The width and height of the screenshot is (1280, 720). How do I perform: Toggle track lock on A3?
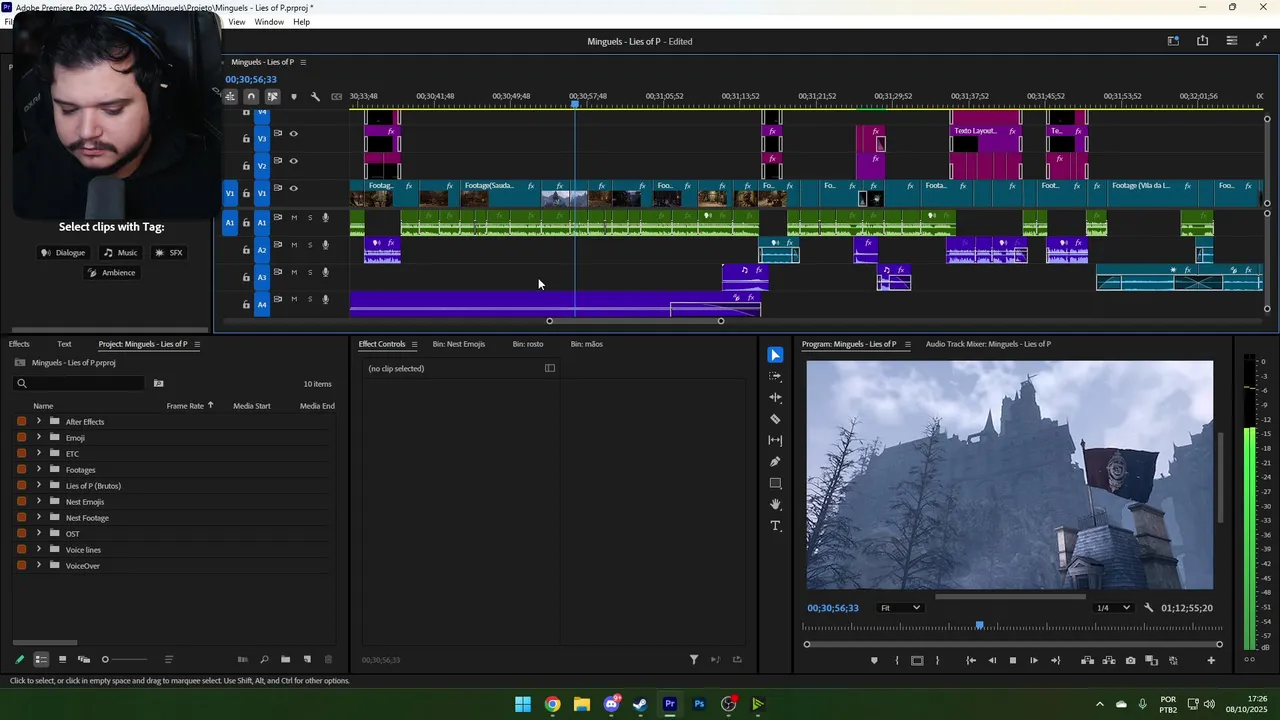(246, 277)
